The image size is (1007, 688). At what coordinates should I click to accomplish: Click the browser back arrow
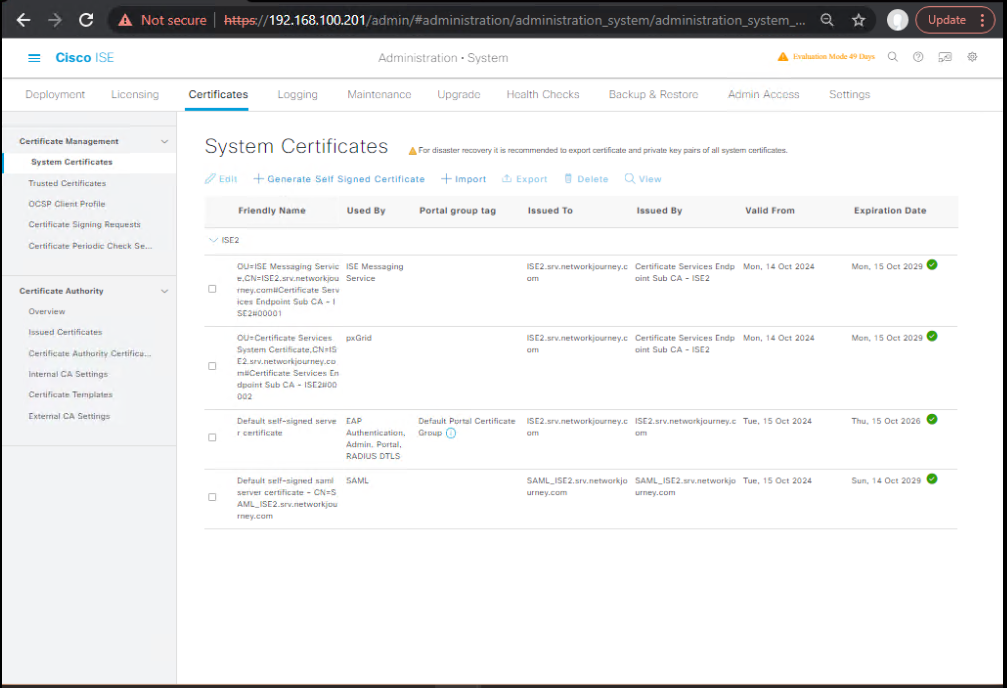tap(24, 20)
